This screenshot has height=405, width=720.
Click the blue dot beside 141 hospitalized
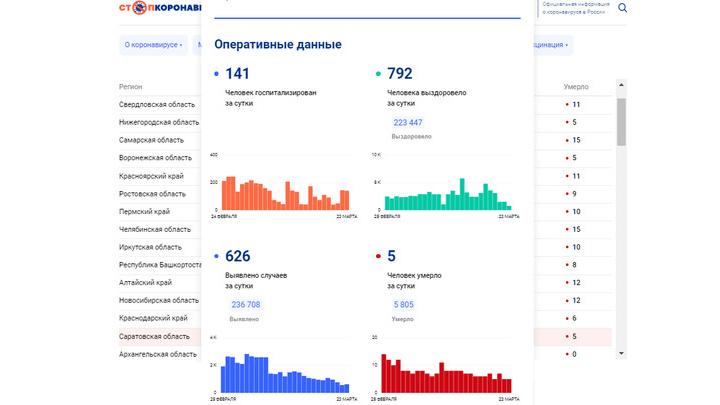pyautogui.click(x=216, y=74)
